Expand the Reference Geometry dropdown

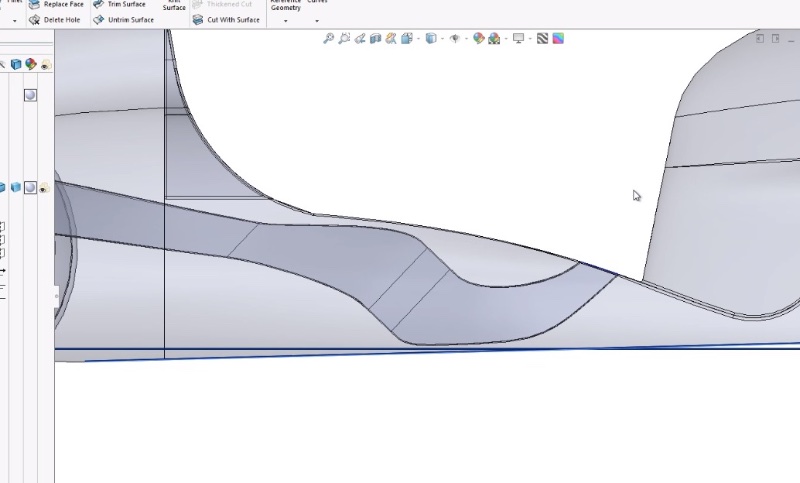[285, 20]
